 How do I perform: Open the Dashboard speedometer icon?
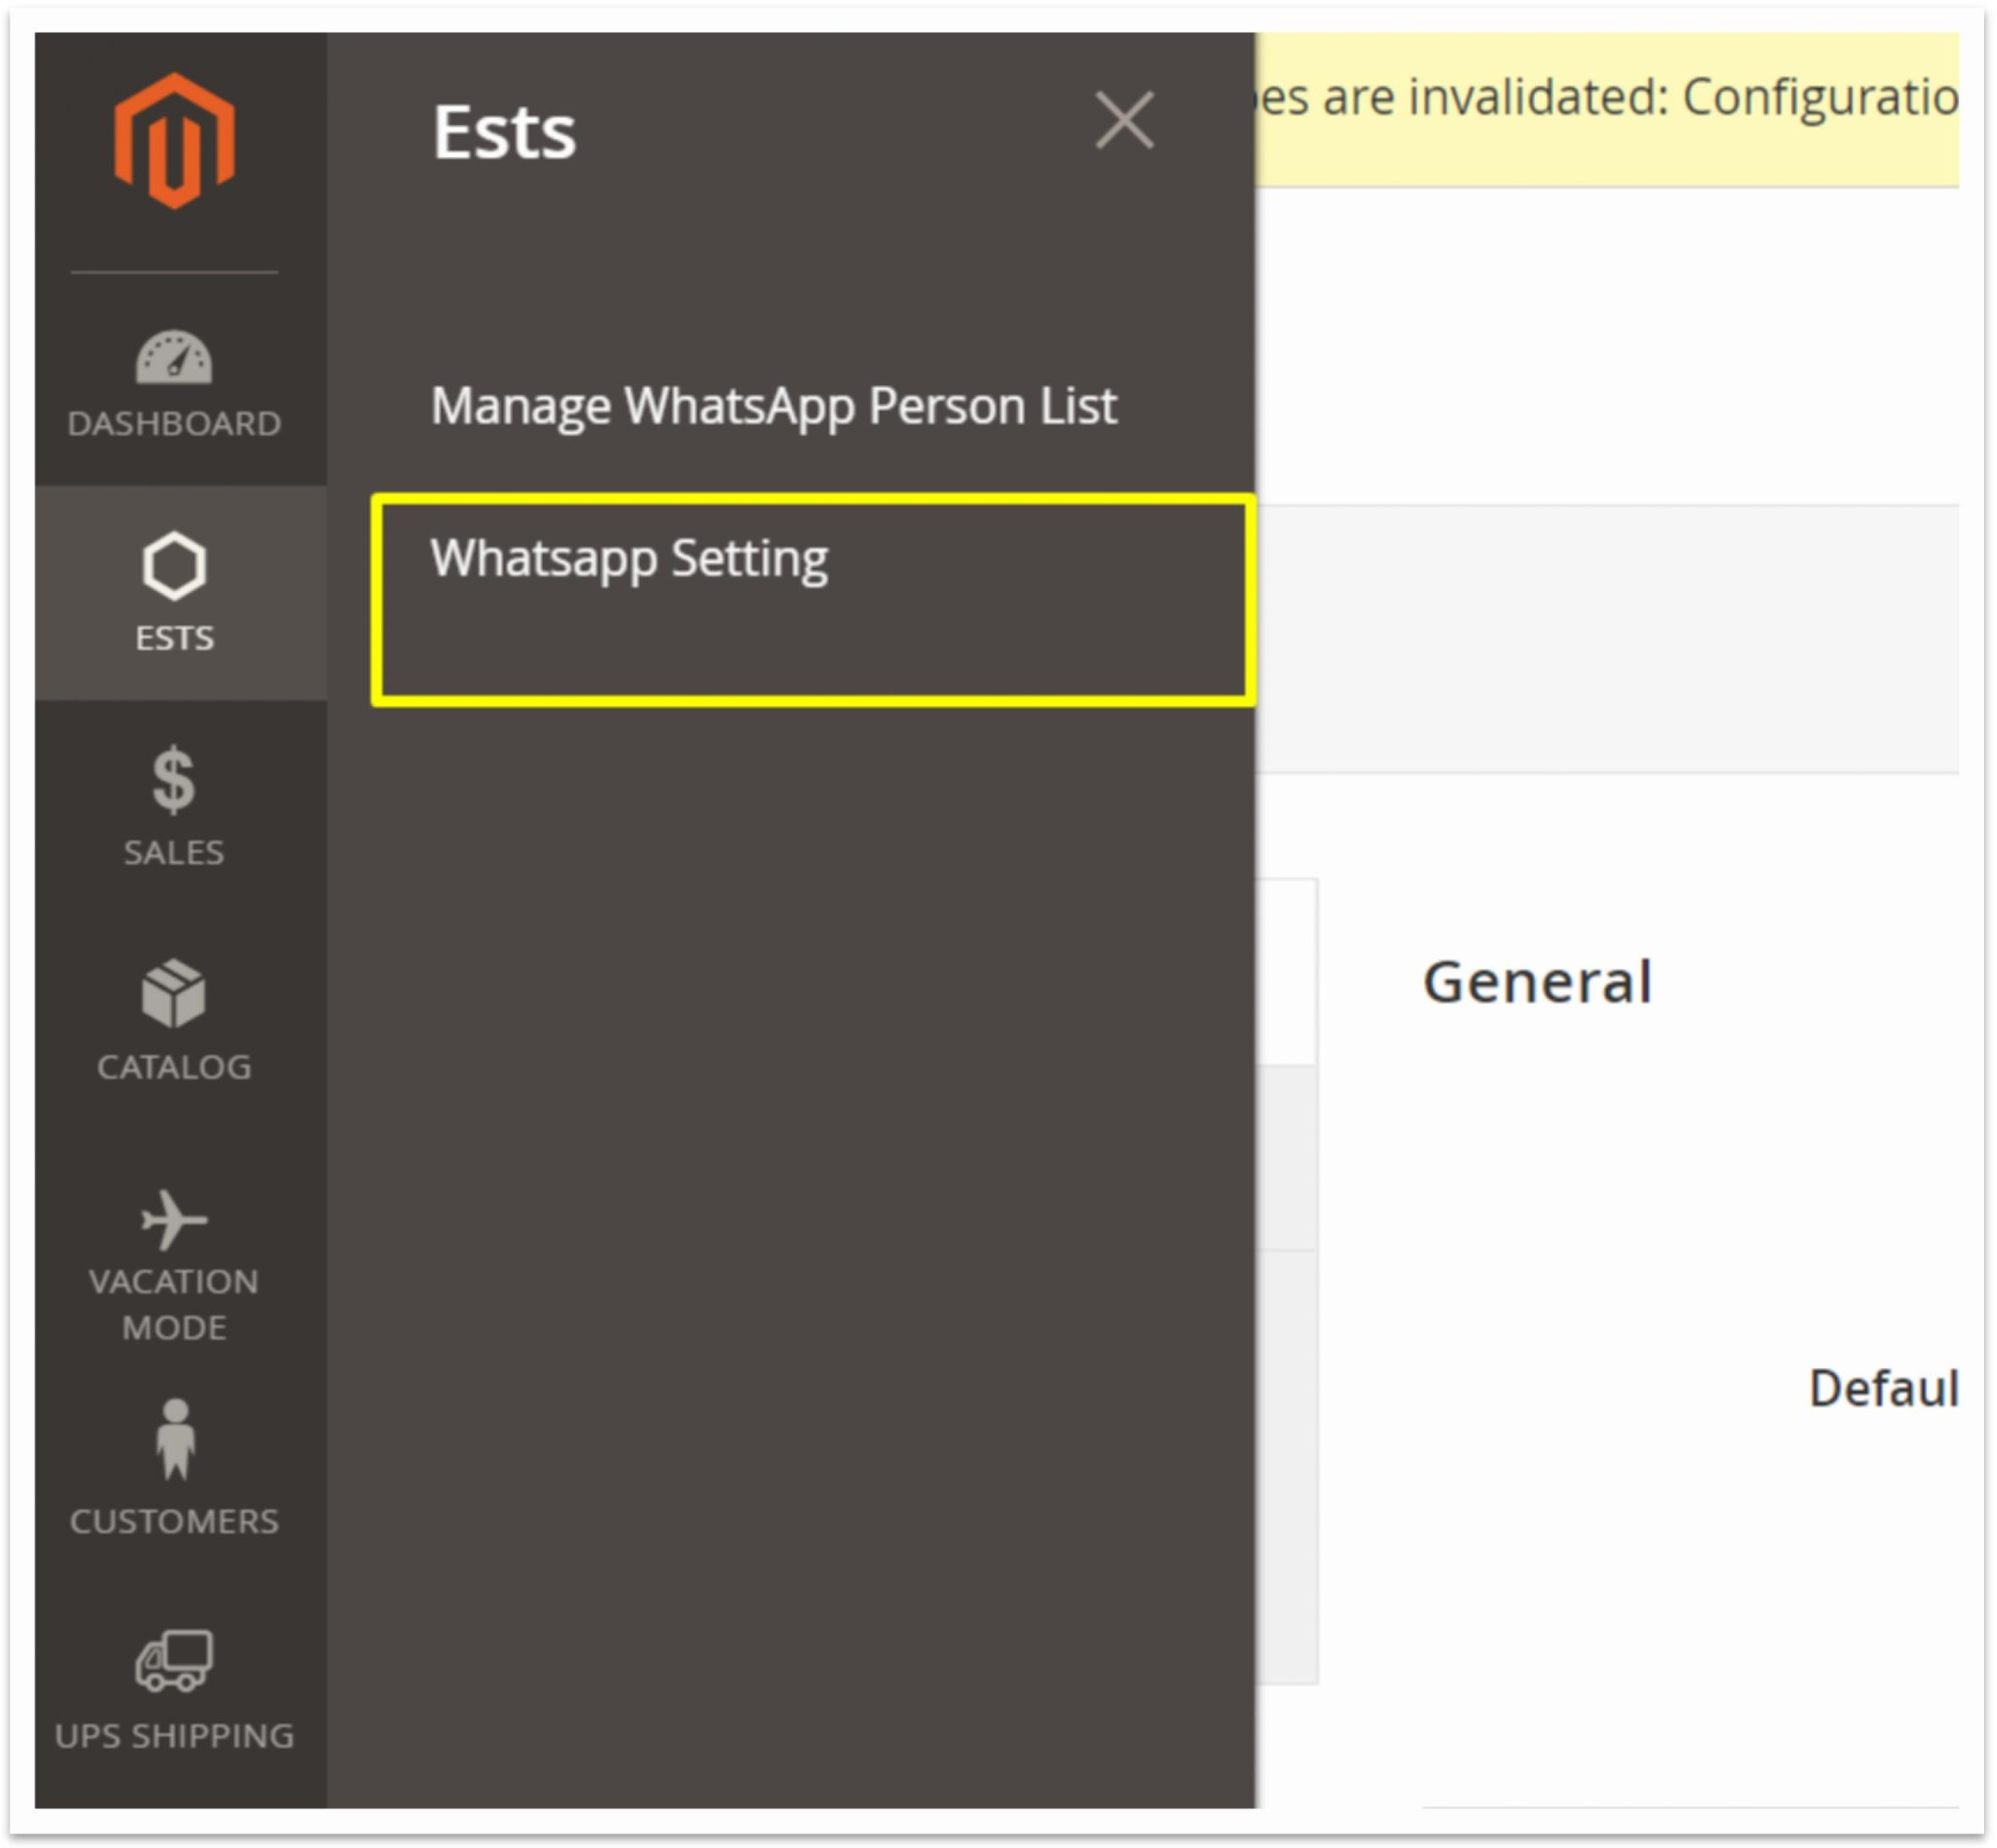(174, 357)
